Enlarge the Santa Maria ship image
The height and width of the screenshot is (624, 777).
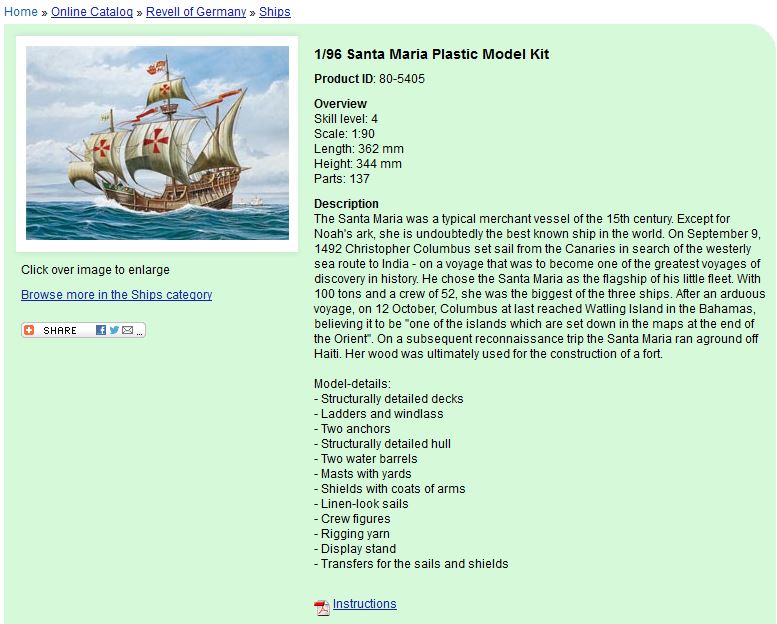[157, 143]
